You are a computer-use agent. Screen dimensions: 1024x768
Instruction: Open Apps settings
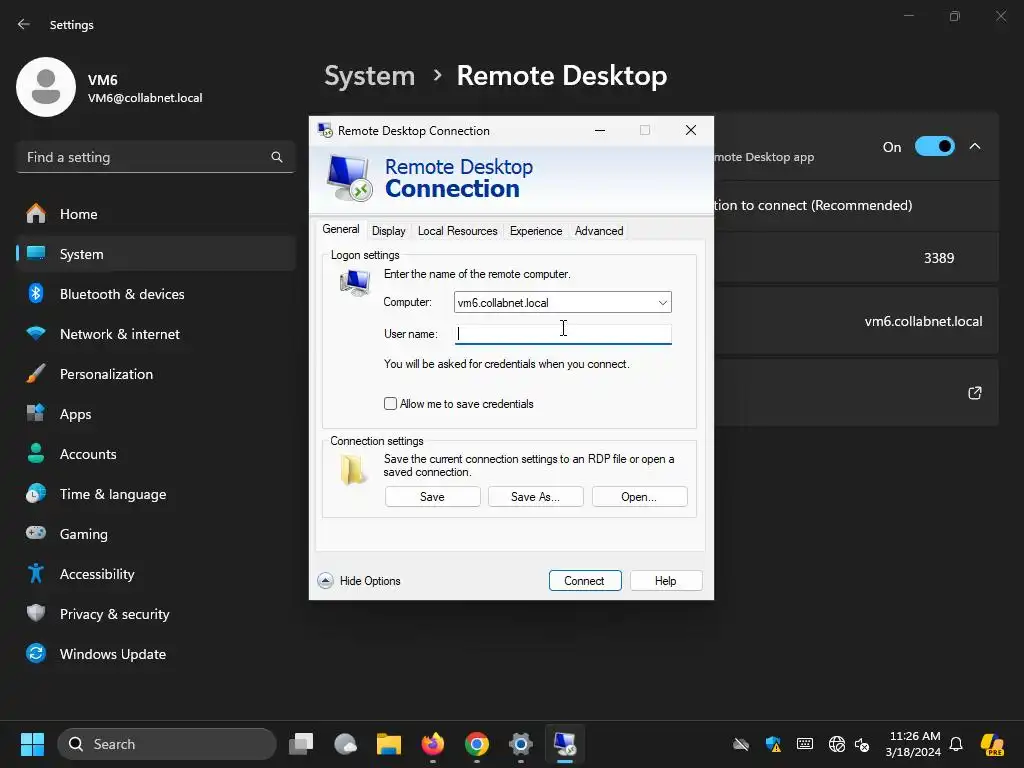click(x=155, y=414)
